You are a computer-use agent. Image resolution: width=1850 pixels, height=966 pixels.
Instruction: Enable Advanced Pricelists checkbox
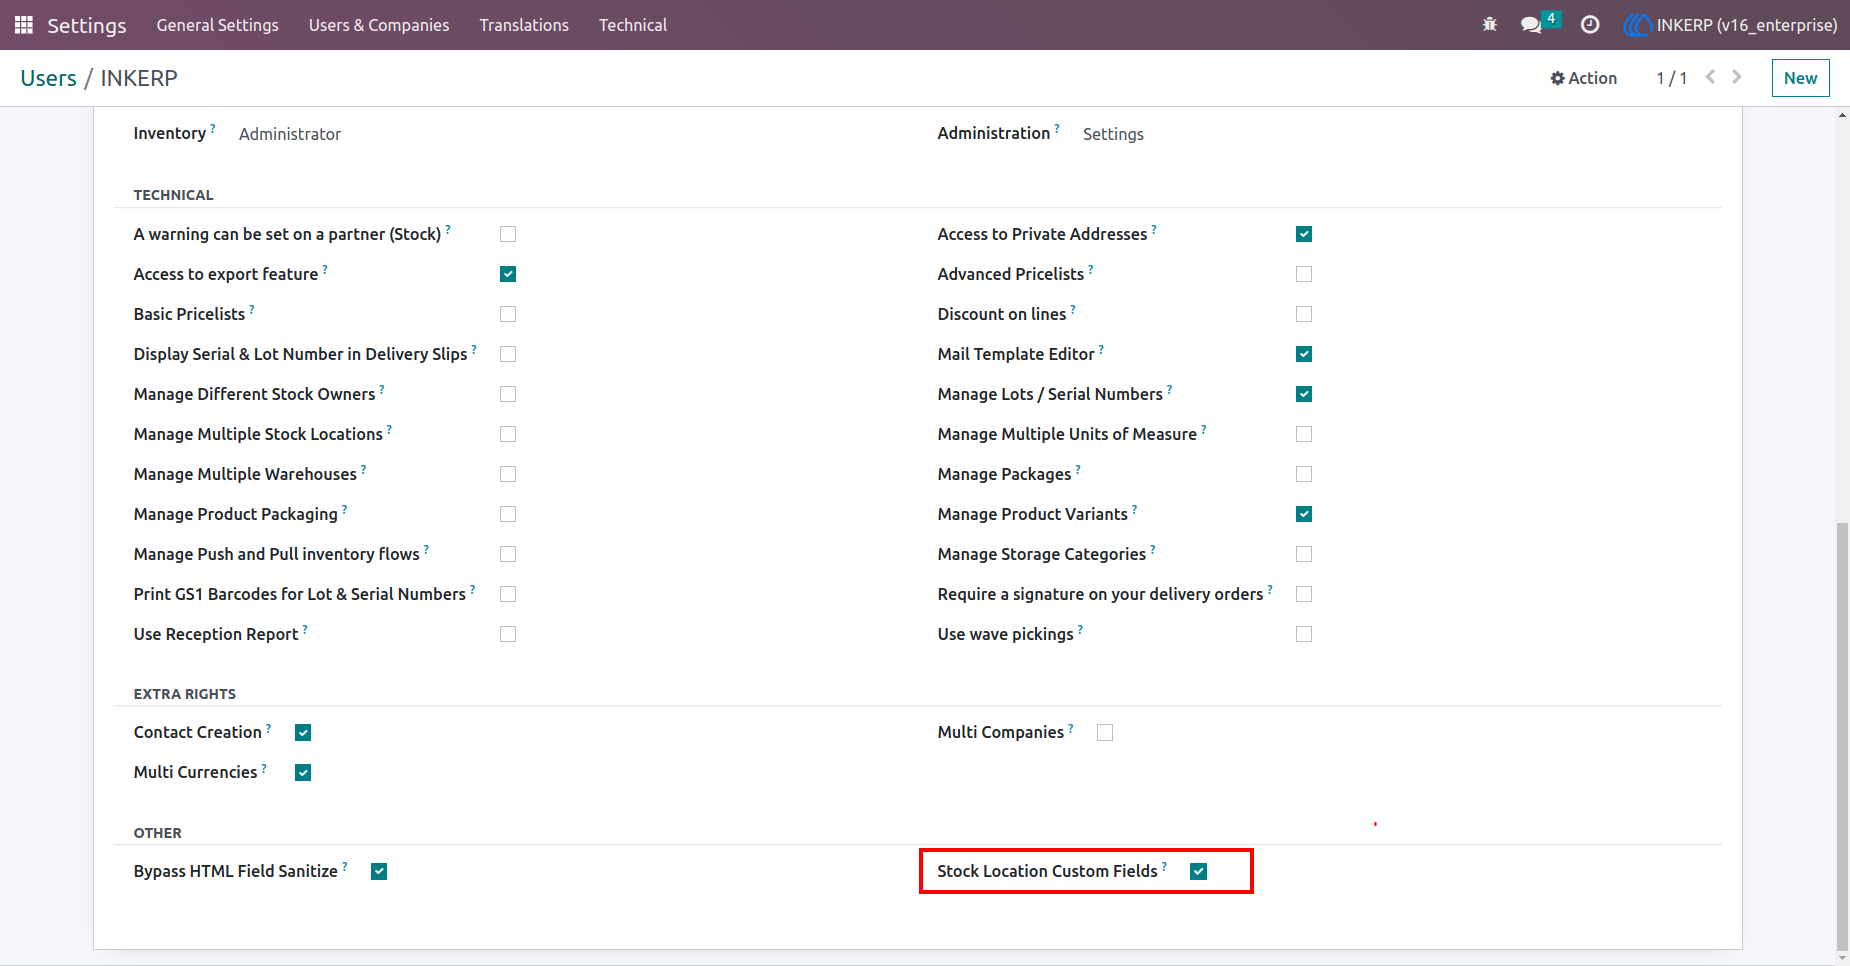click(x=1304, y=274)
